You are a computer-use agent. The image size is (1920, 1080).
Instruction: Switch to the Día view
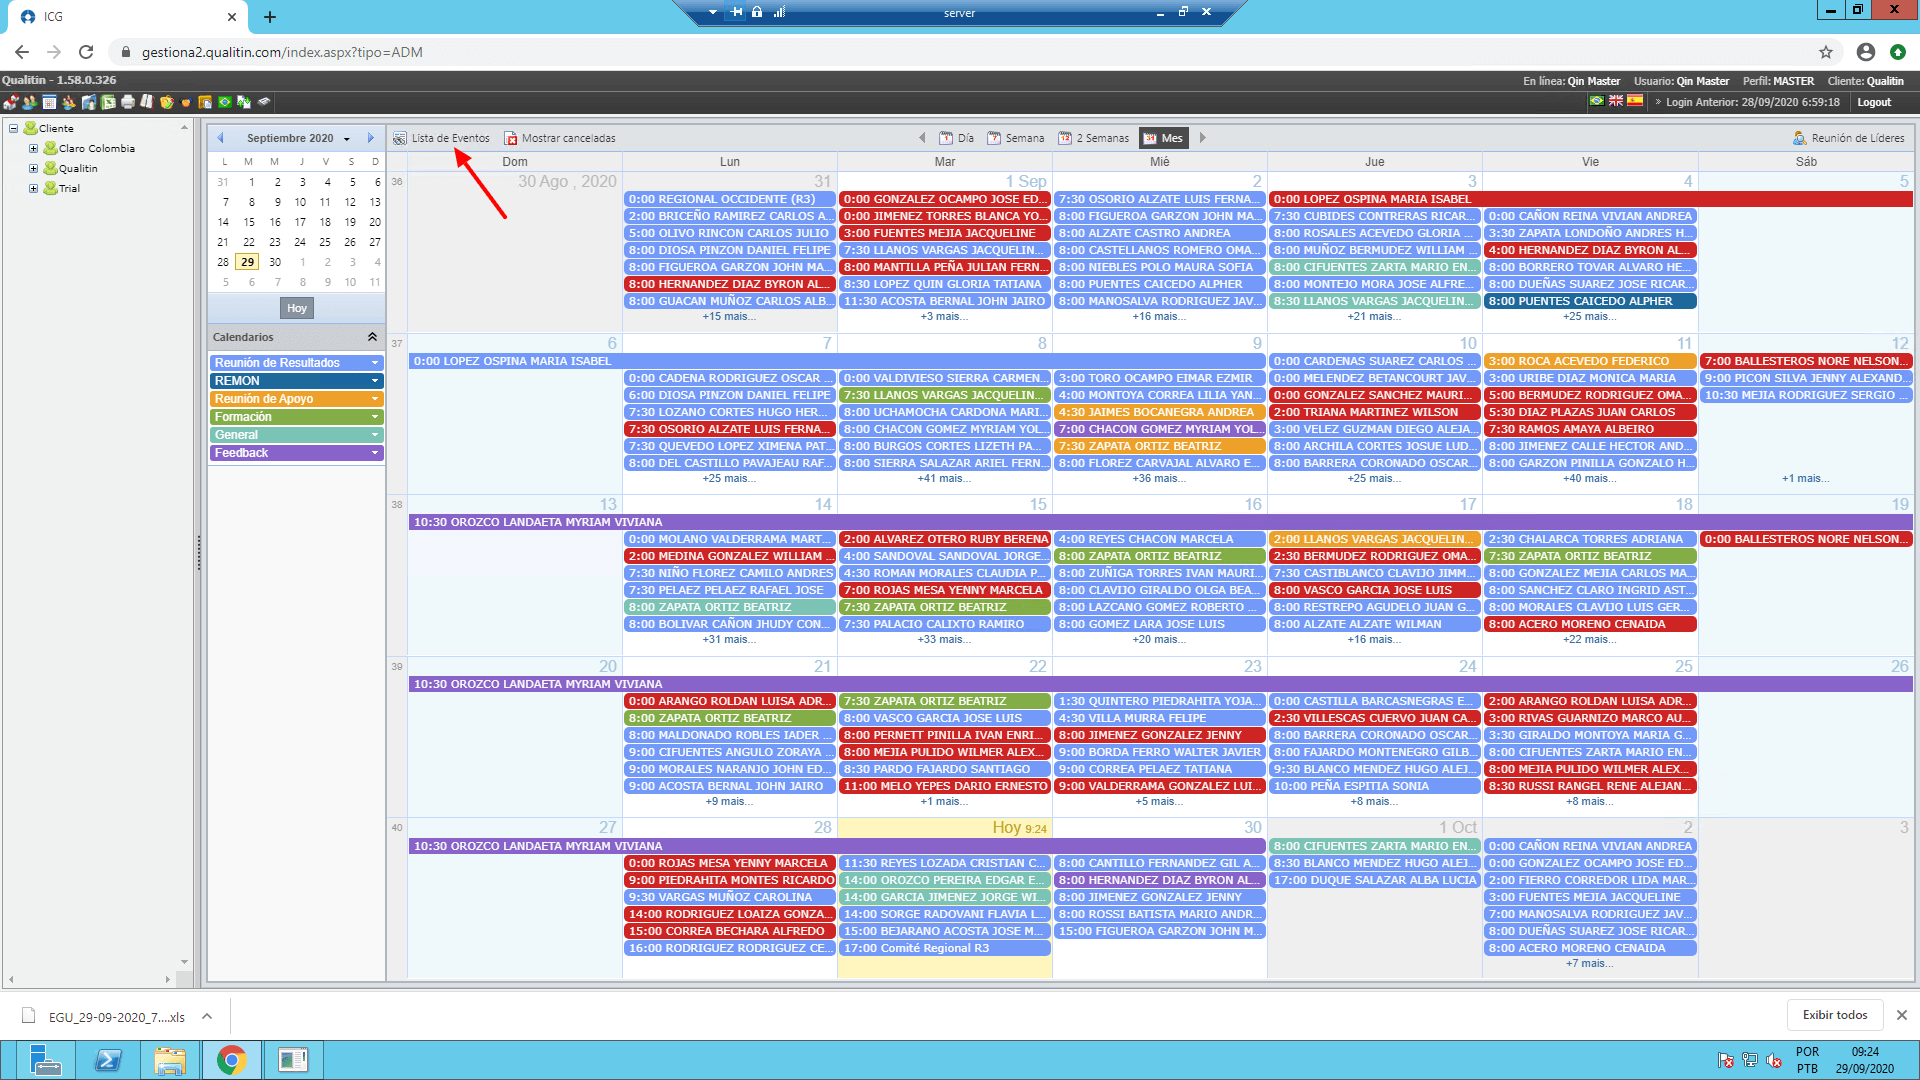(957, 138)
